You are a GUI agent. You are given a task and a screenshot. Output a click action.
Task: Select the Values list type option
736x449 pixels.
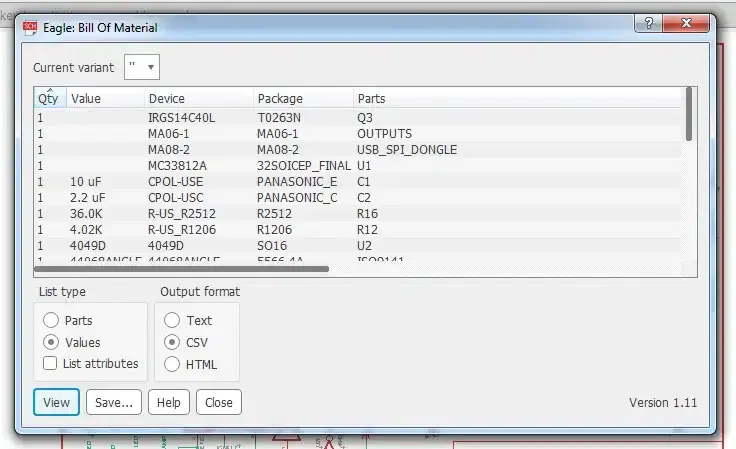coord(51,342)
